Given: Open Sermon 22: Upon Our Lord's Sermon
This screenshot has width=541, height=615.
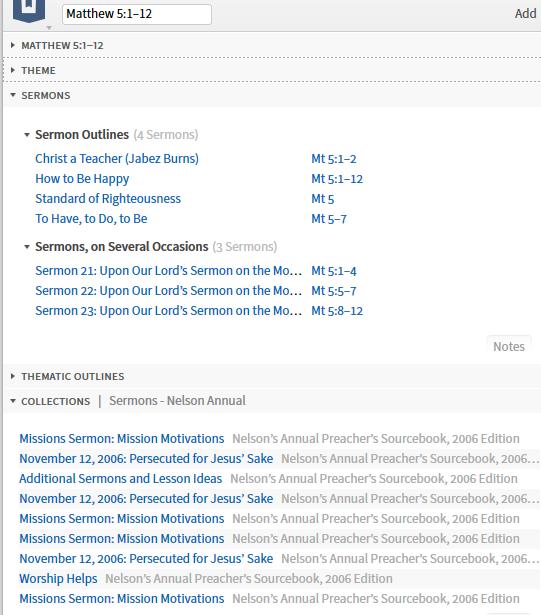Looking at the screenshot, I should click(168, 291).
